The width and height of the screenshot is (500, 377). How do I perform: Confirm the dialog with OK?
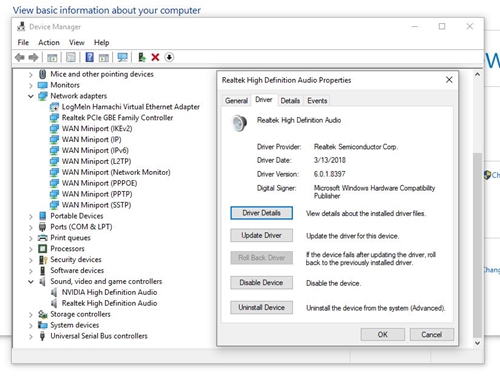[383, 334]
